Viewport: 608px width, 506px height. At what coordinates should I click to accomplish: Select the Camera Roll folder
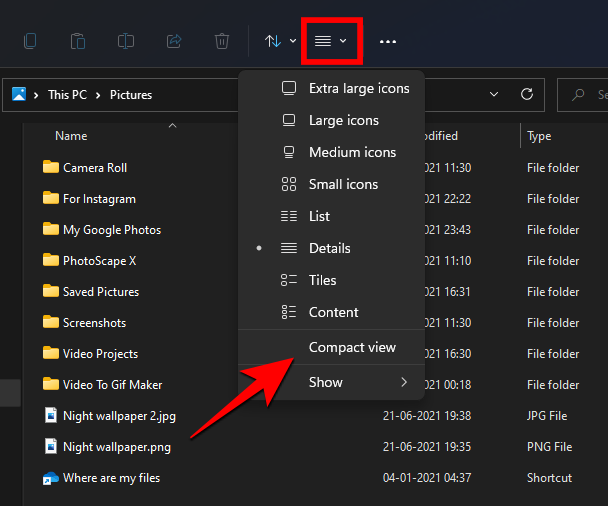tap(95, 168)
